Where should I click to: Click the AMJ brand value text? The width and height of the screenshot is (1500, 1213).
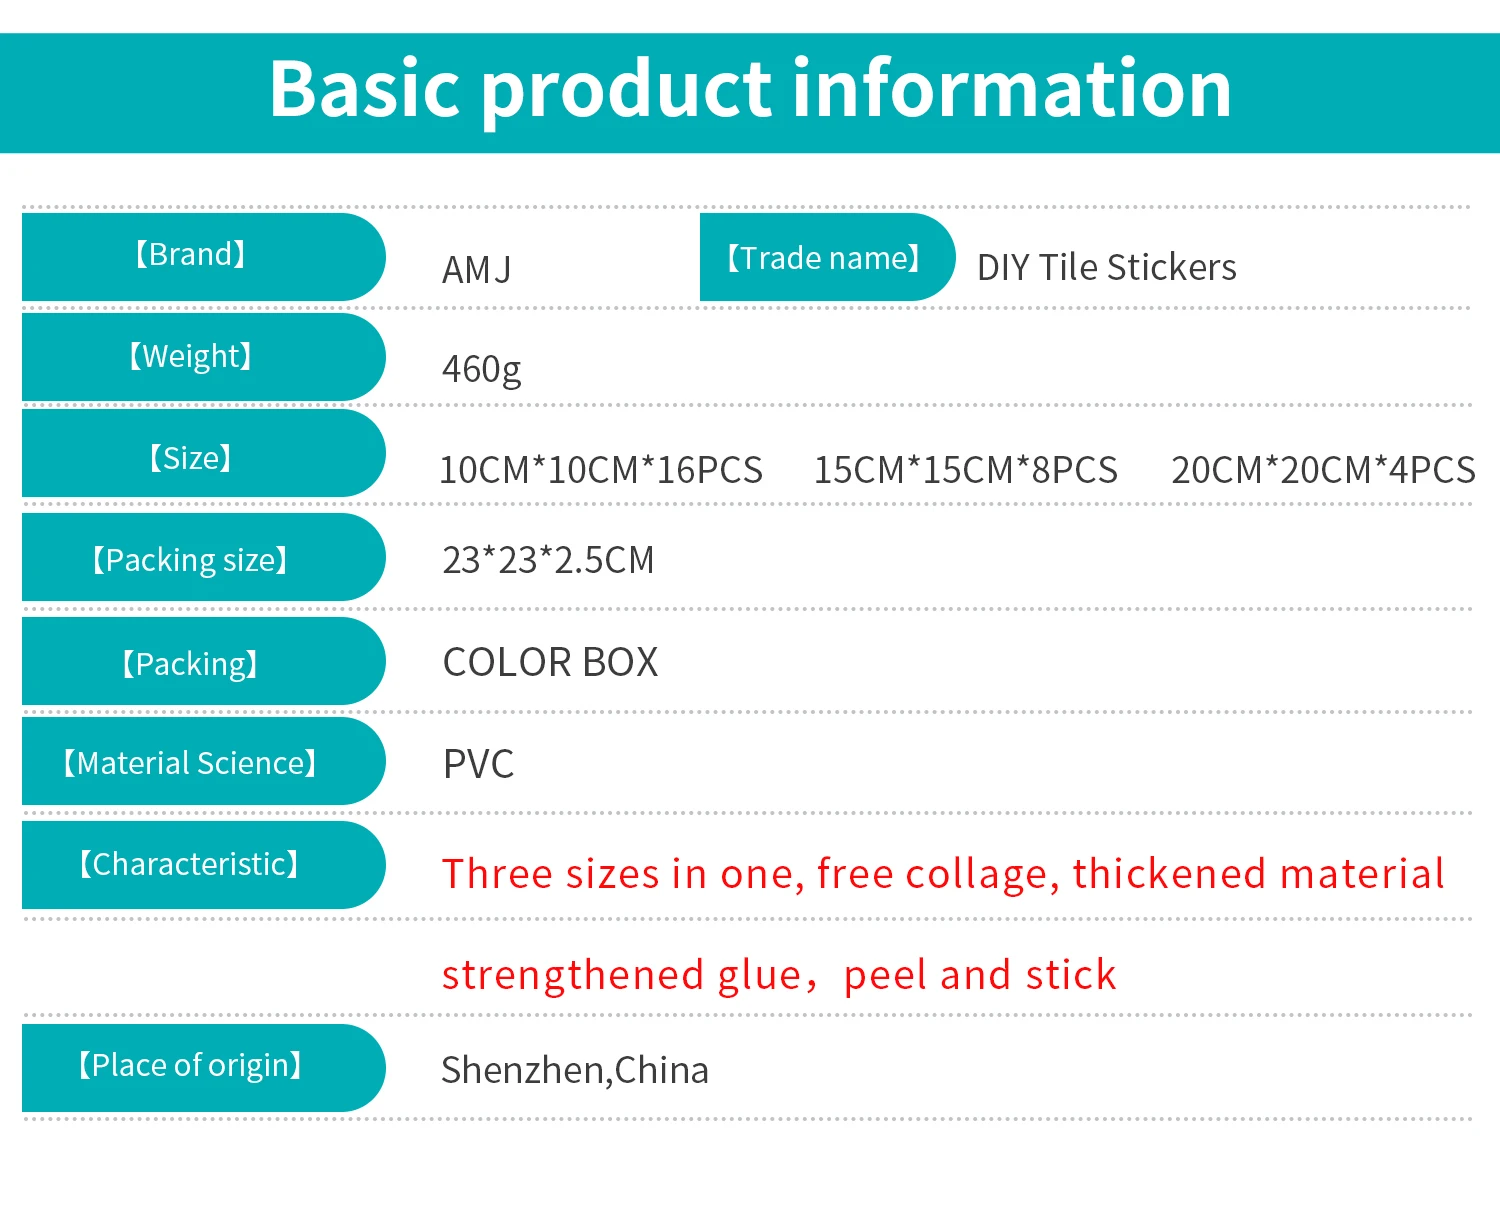pos(477,269)
